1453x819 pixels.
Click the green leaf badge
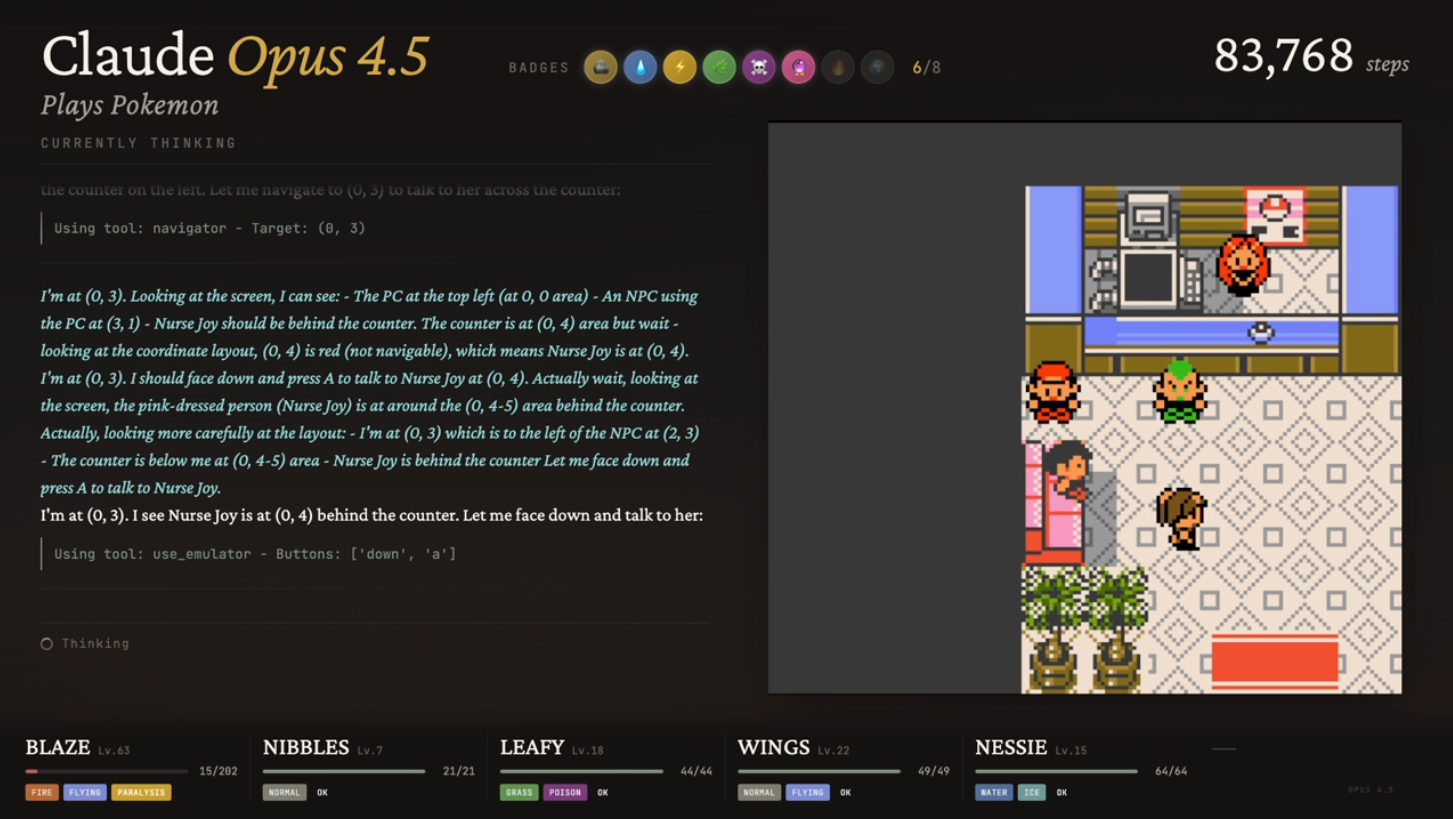[x=719, y=67]
